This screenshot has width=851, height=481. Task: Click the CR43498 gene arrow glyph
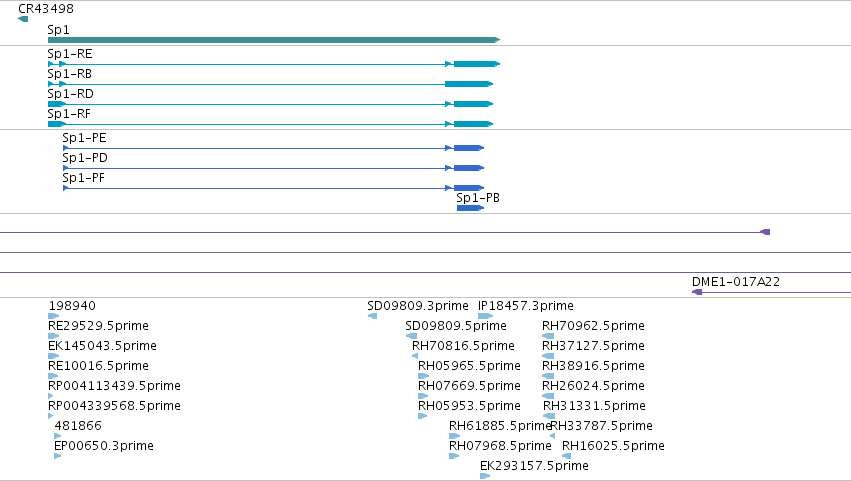tap(23, 19)
